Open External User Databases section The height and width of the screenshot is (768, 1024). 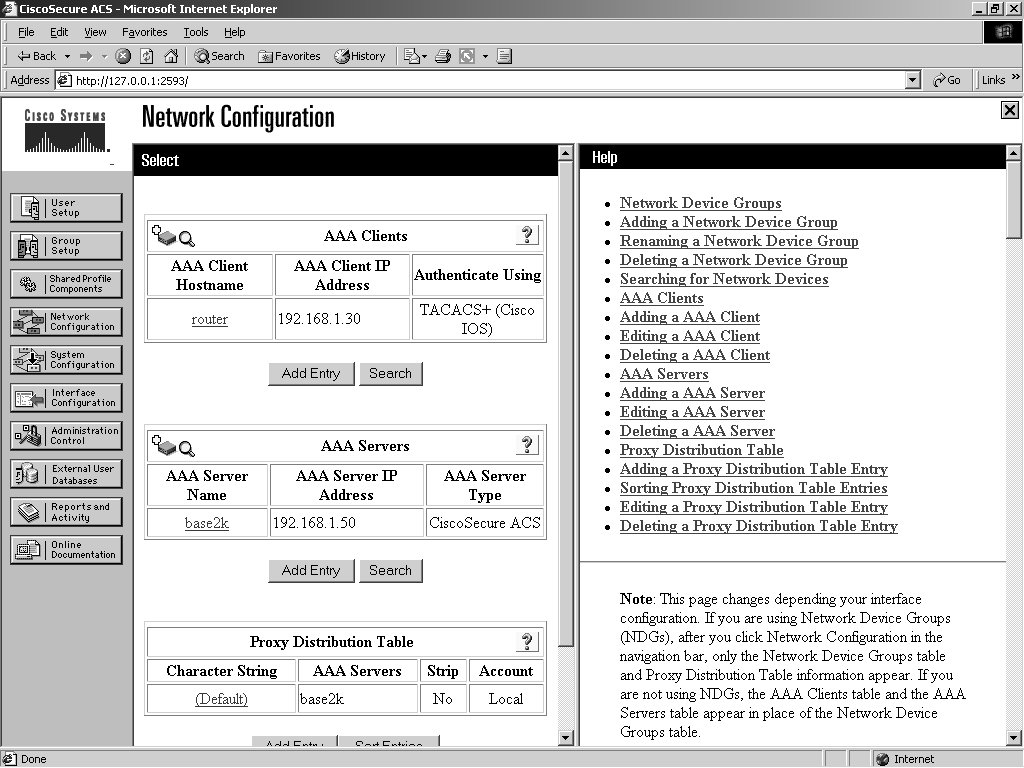click(66, 474)
